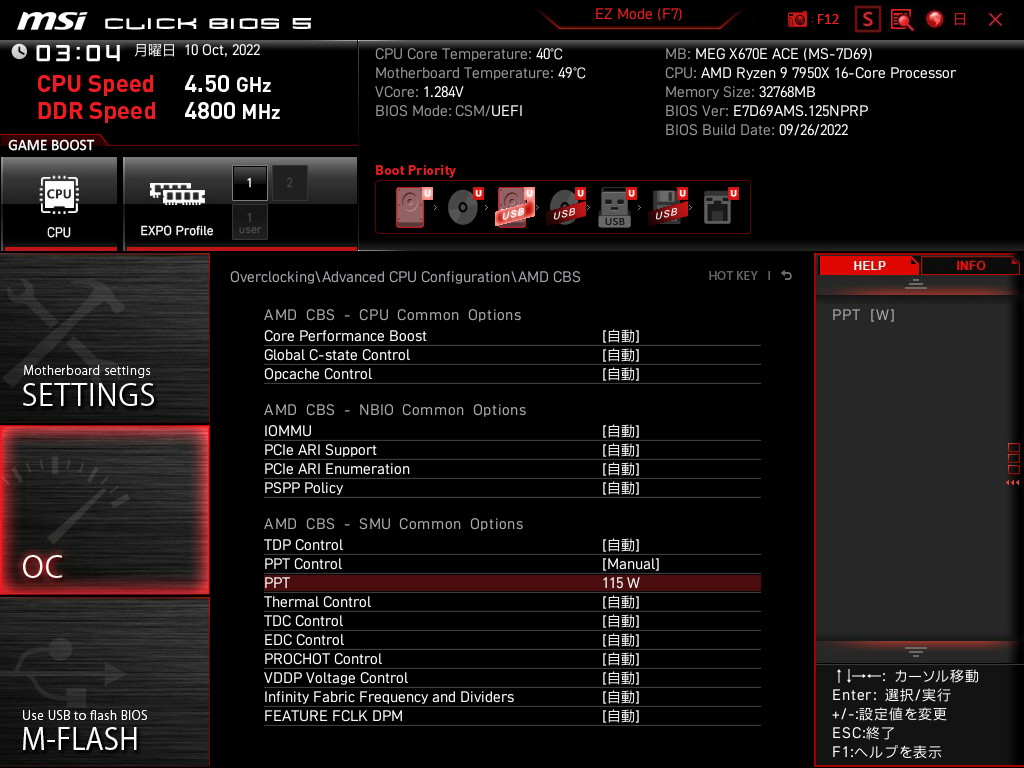Viewport: 1024px width, 768px height.
Task: Close the BIOS with the X icon
Action: 995,20
